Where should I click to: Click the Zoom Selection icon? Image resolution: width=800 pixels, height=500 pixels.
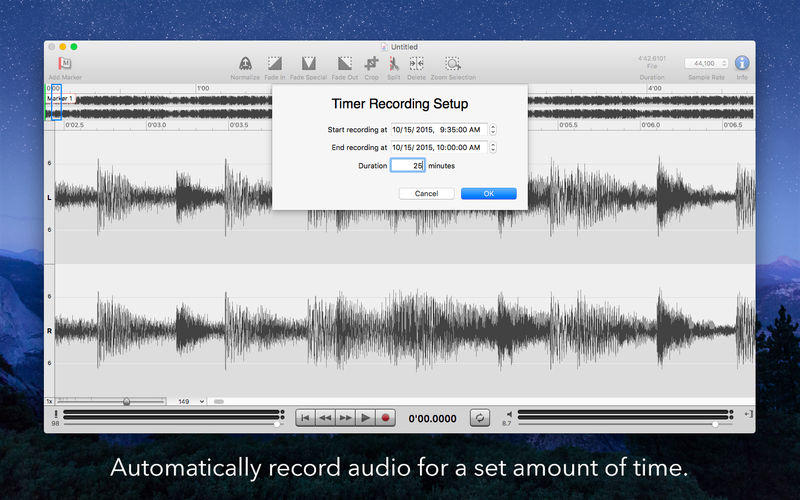453,63
